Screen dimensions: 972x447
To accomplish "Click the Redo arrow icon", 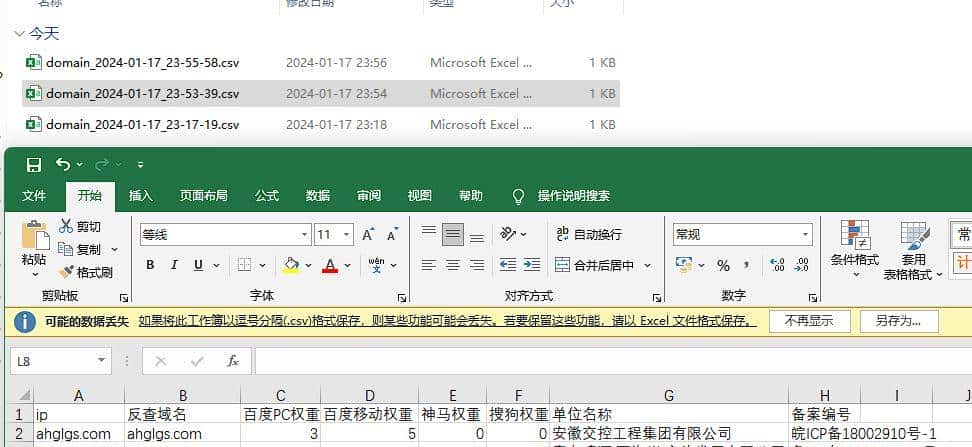I will tap(102, 164).
